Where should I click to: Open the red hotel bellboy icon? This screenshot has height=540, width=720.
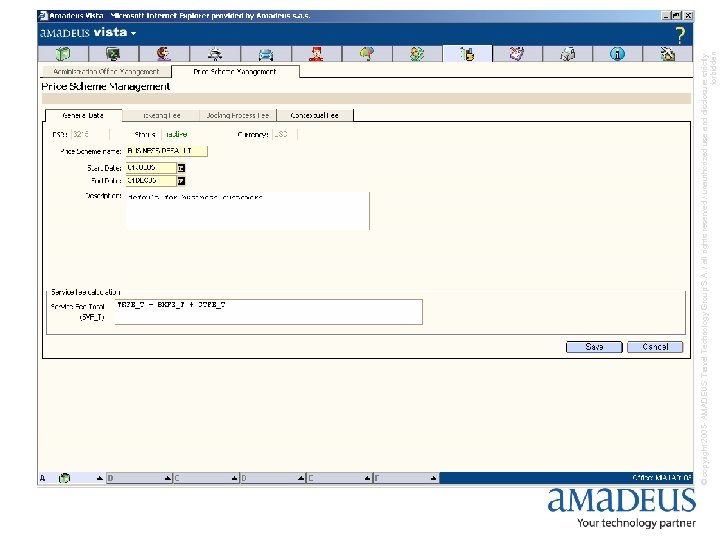coord(316,54)
